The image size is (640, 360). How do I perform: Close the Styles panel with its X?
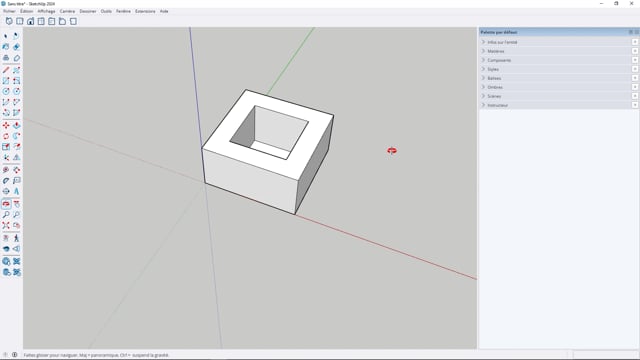635,69
